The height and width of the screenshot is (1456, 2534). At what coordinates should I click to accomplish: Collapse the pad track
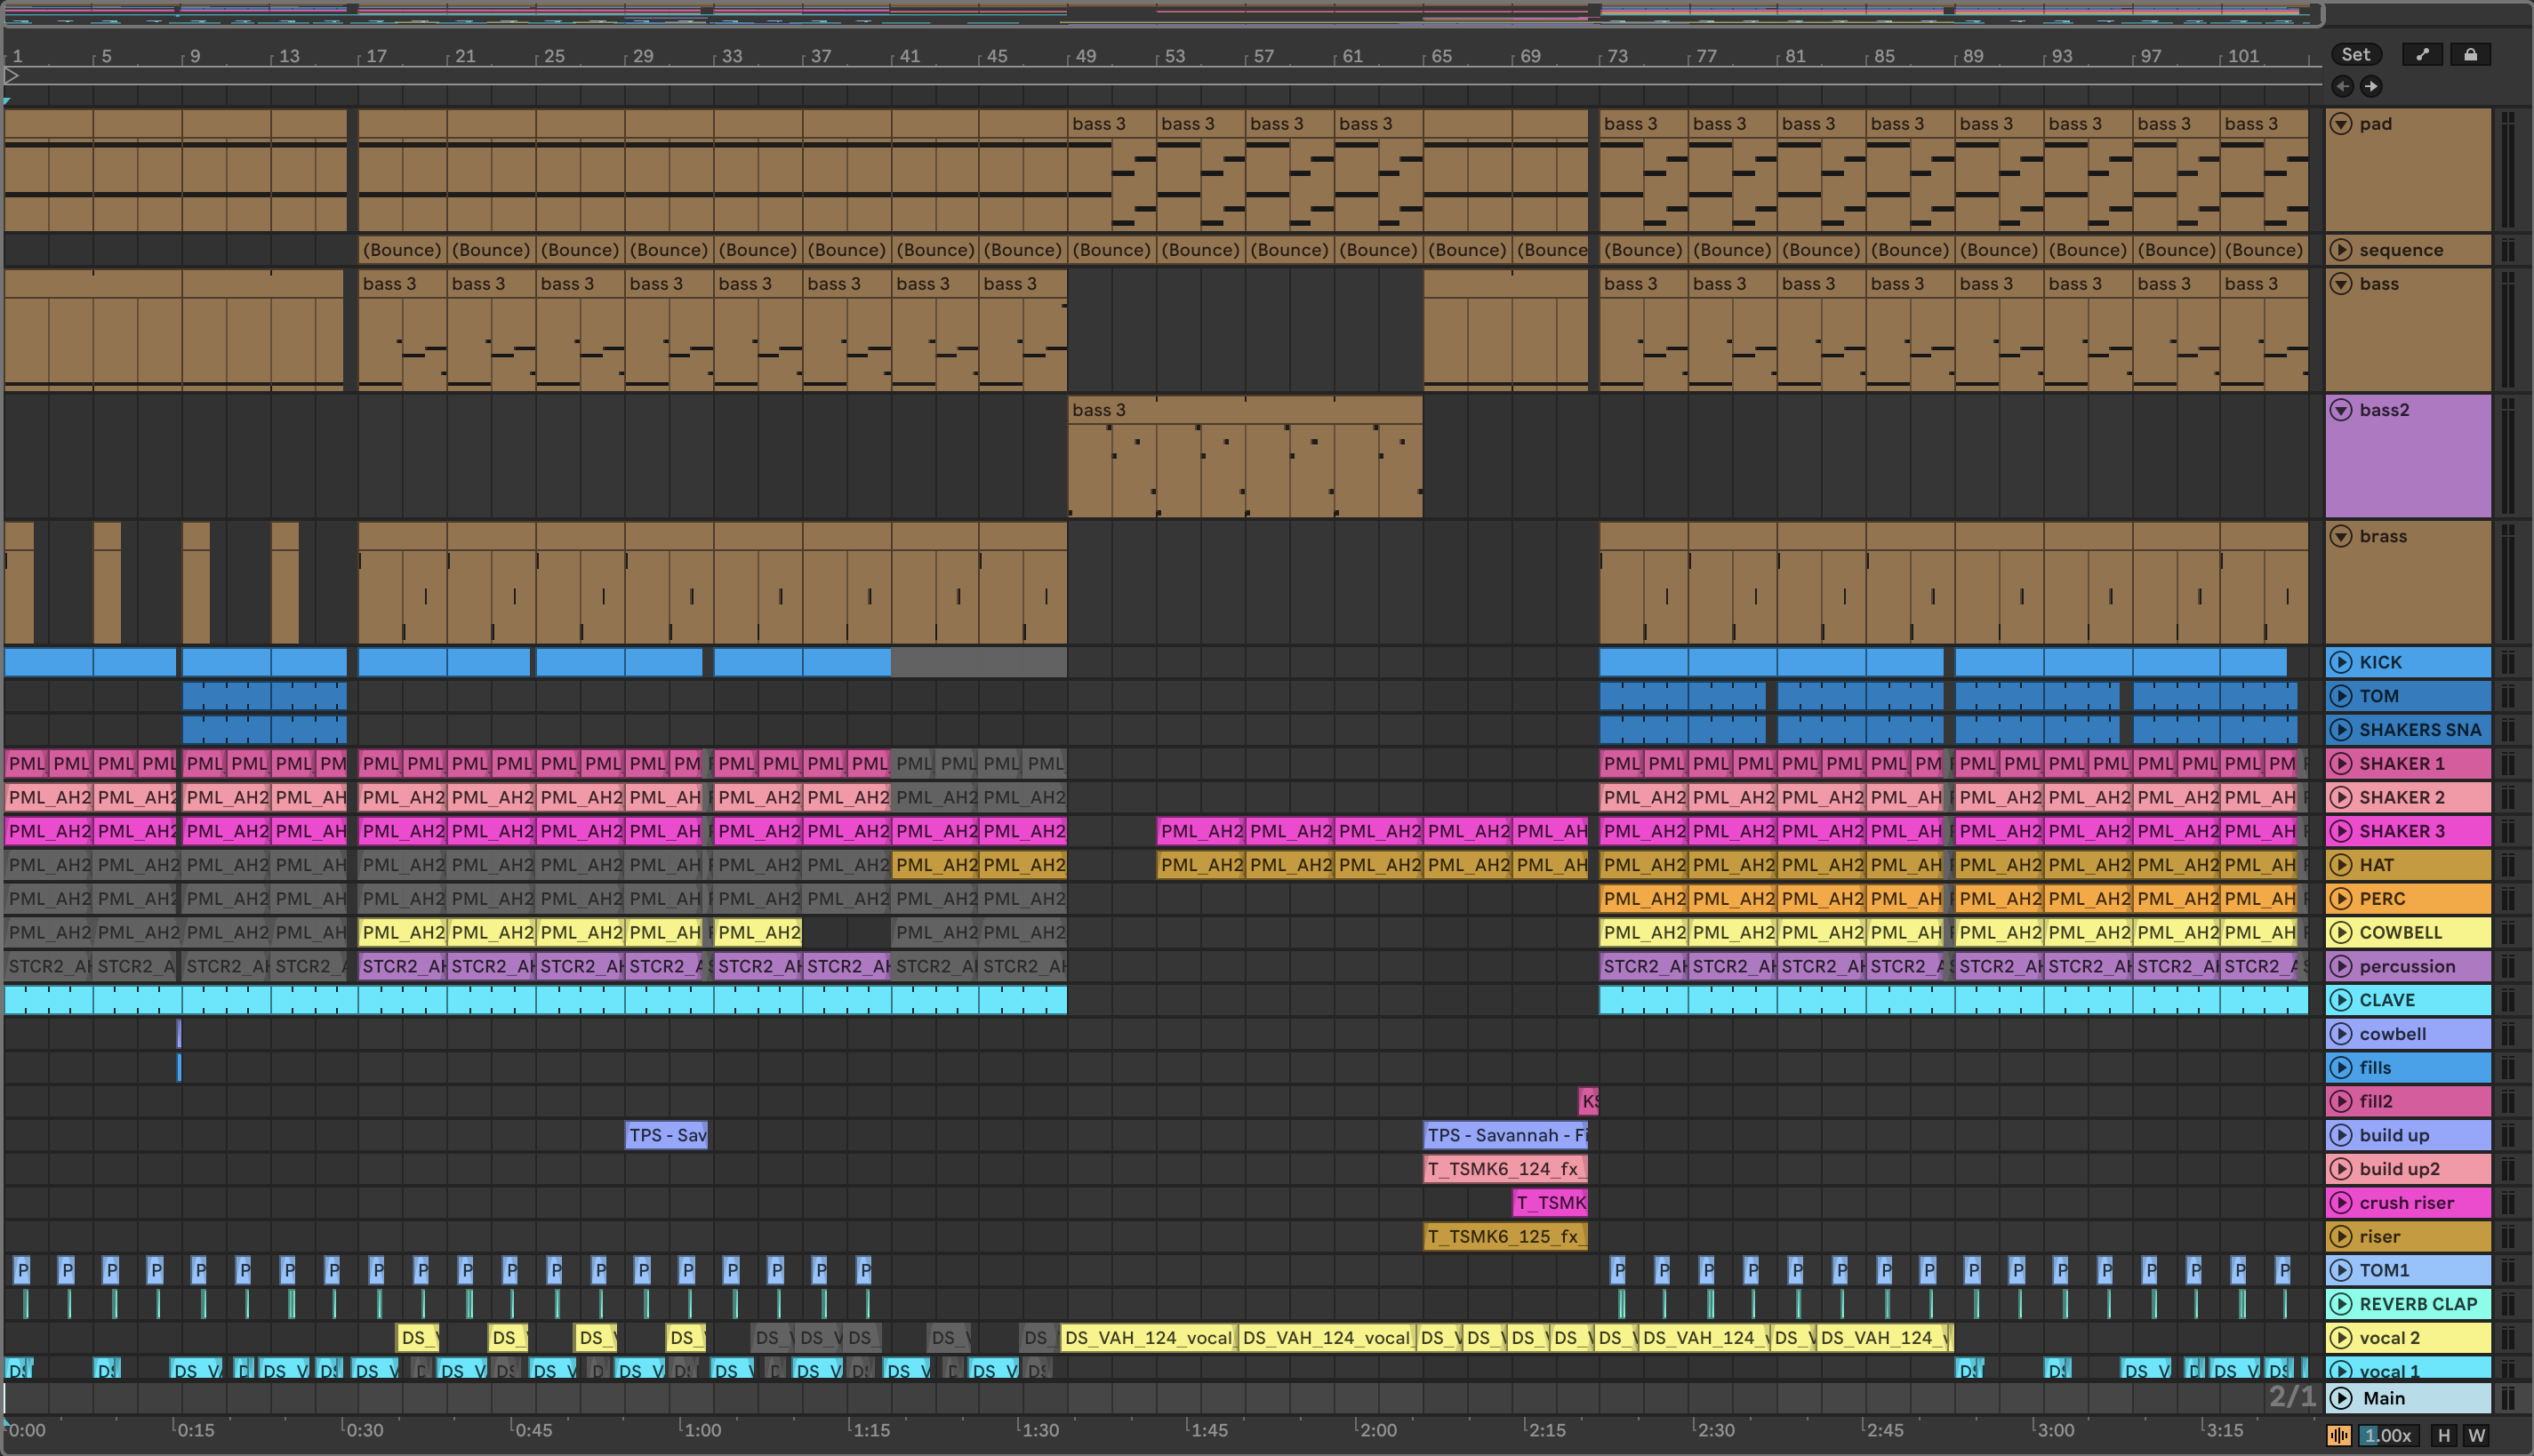point(2341,124)
